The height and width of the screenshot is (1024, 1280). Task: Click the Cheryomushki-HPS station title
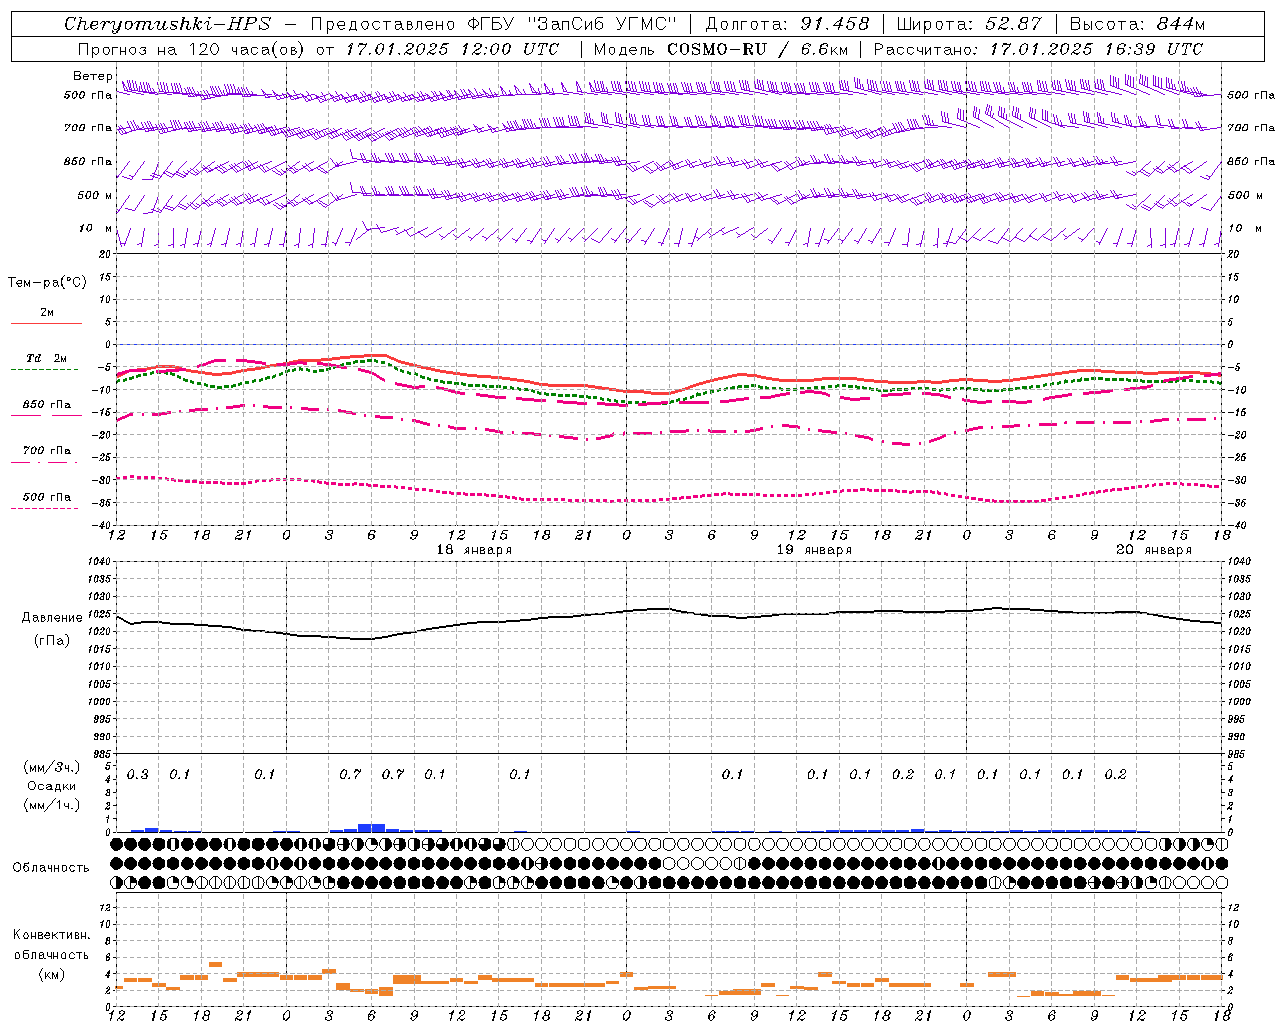[167, 24]
